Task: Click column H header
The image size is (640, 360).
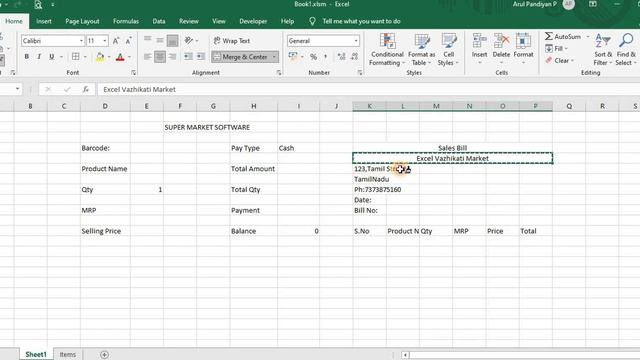Action: click(x=253, y=106)
